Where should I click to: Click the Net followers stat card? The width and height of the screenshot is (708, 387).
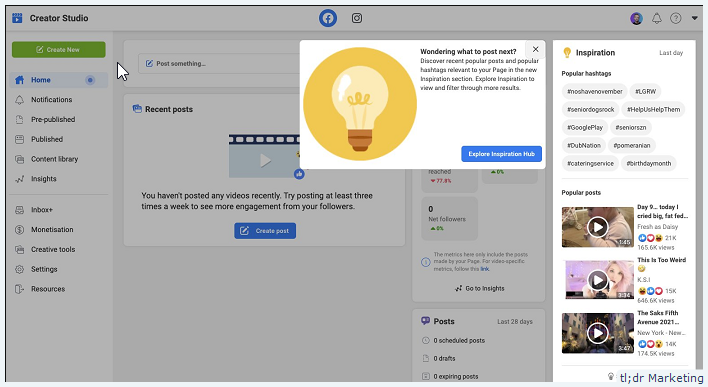click(449, 219)
